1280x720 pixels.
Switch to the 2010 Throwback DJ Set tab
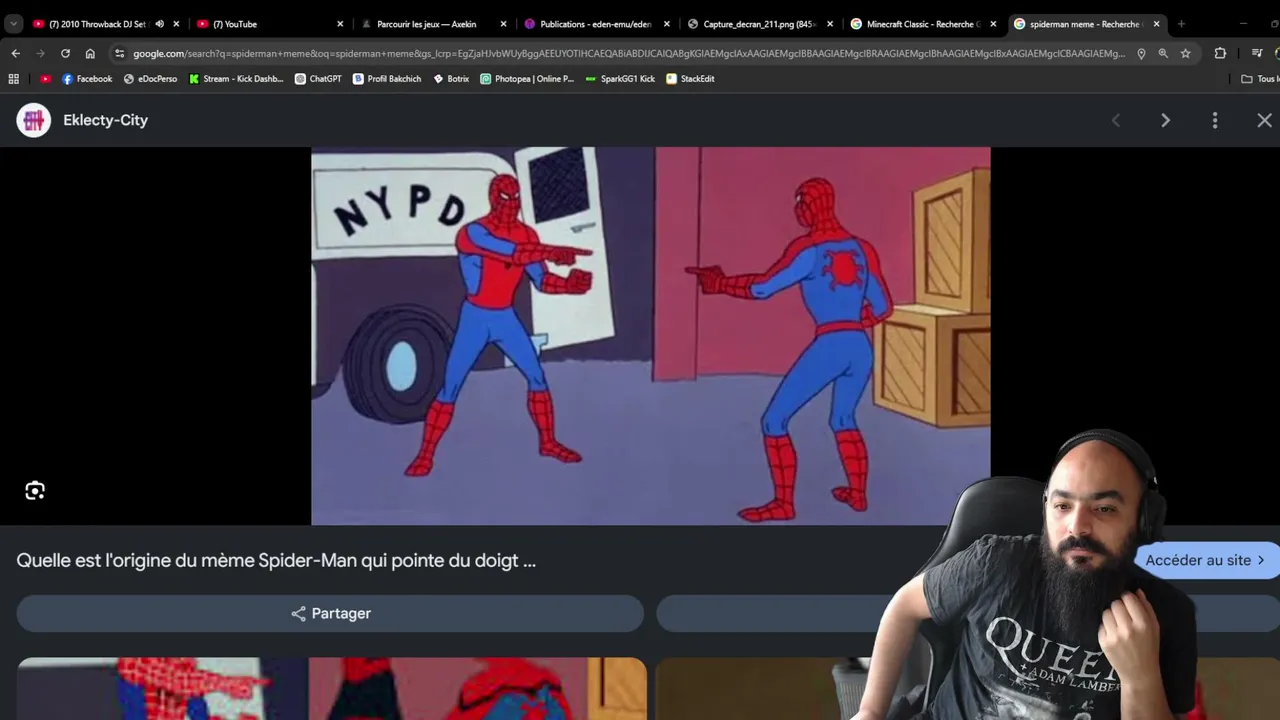97,24
